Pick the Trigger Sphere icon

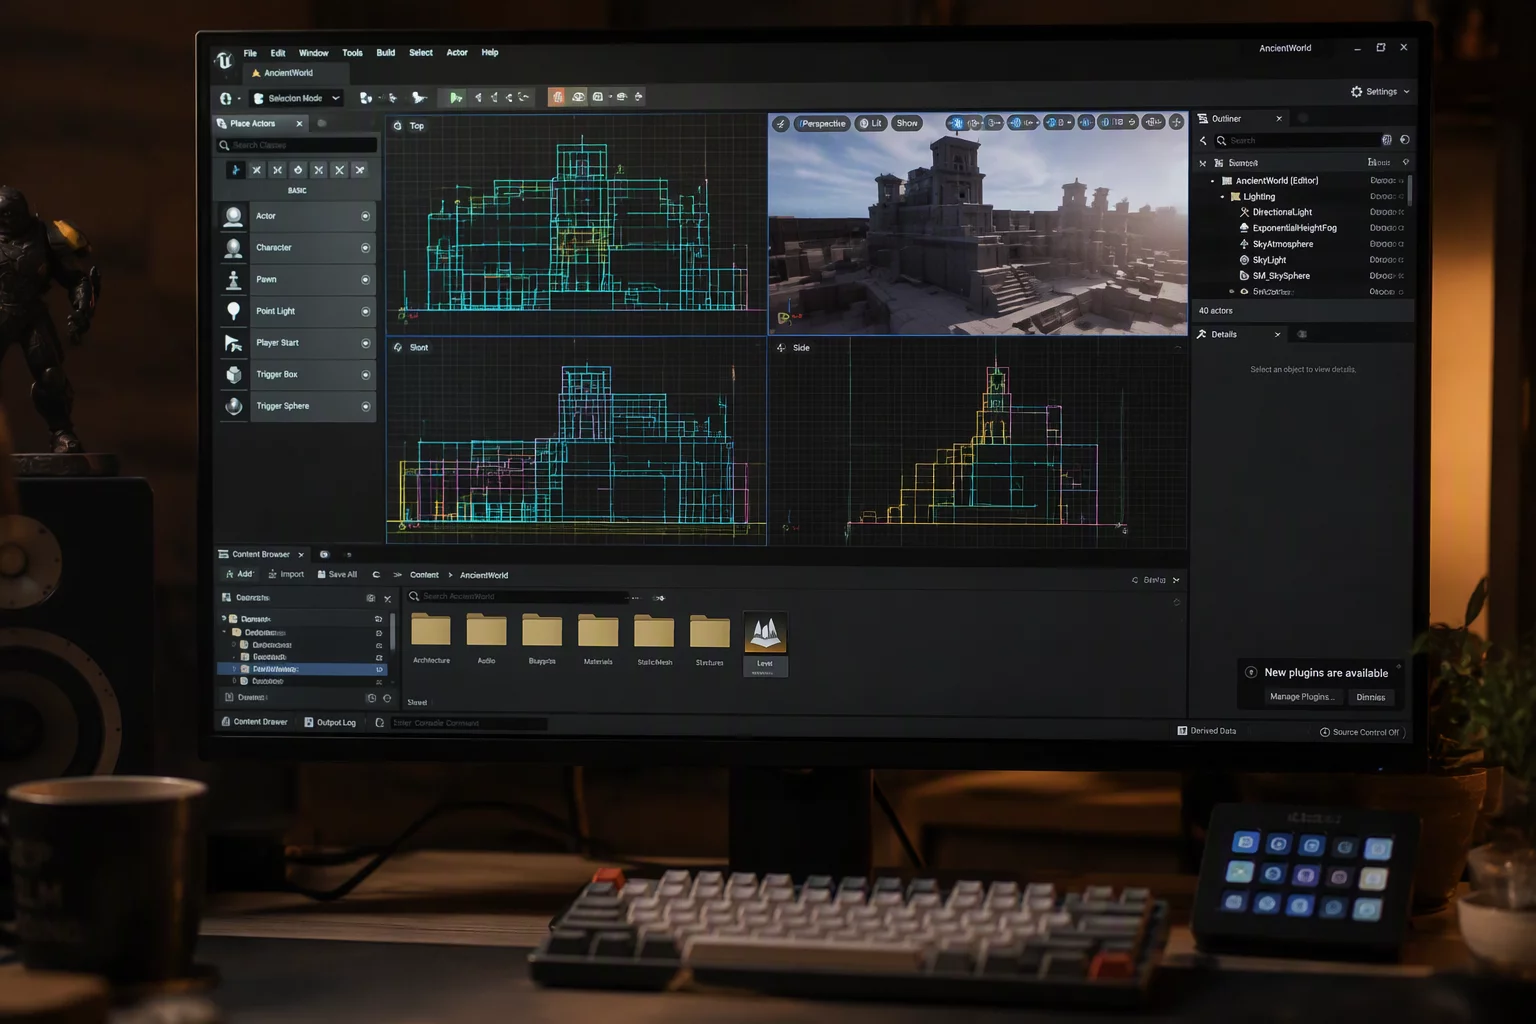pos(233,406)
